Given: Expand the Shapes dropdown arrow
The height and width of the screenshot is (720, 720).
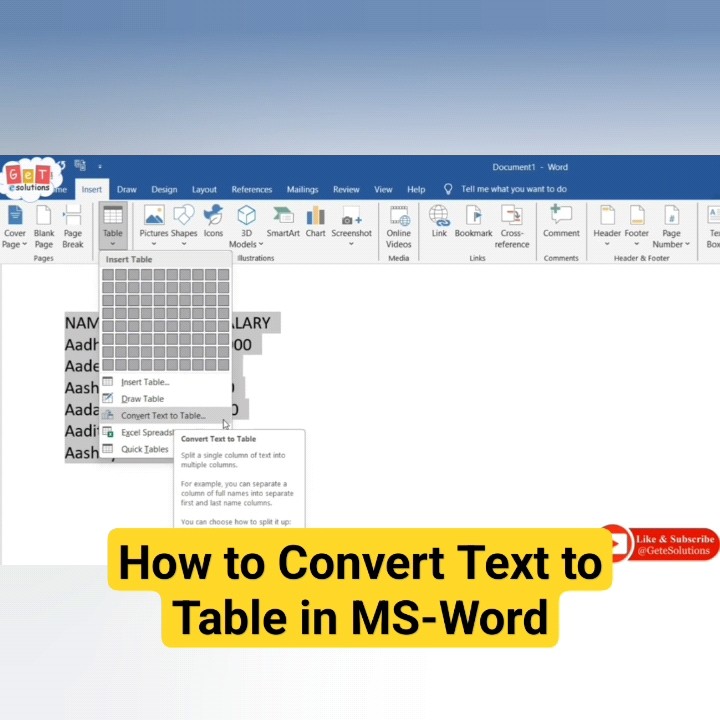Looking at the screenshot, I should click(x=184, y=244).
